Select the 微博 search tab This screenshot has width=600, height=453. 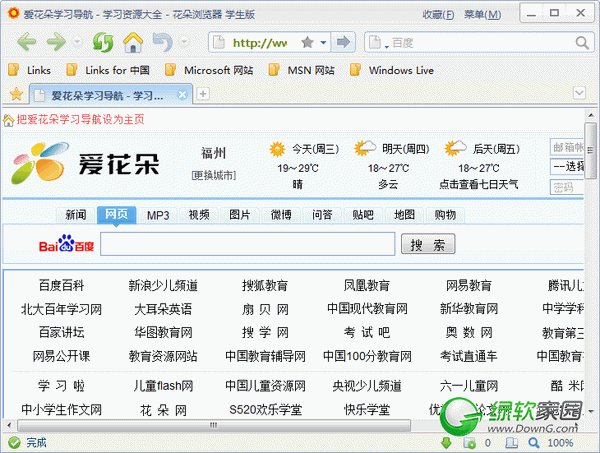point(281,215)
